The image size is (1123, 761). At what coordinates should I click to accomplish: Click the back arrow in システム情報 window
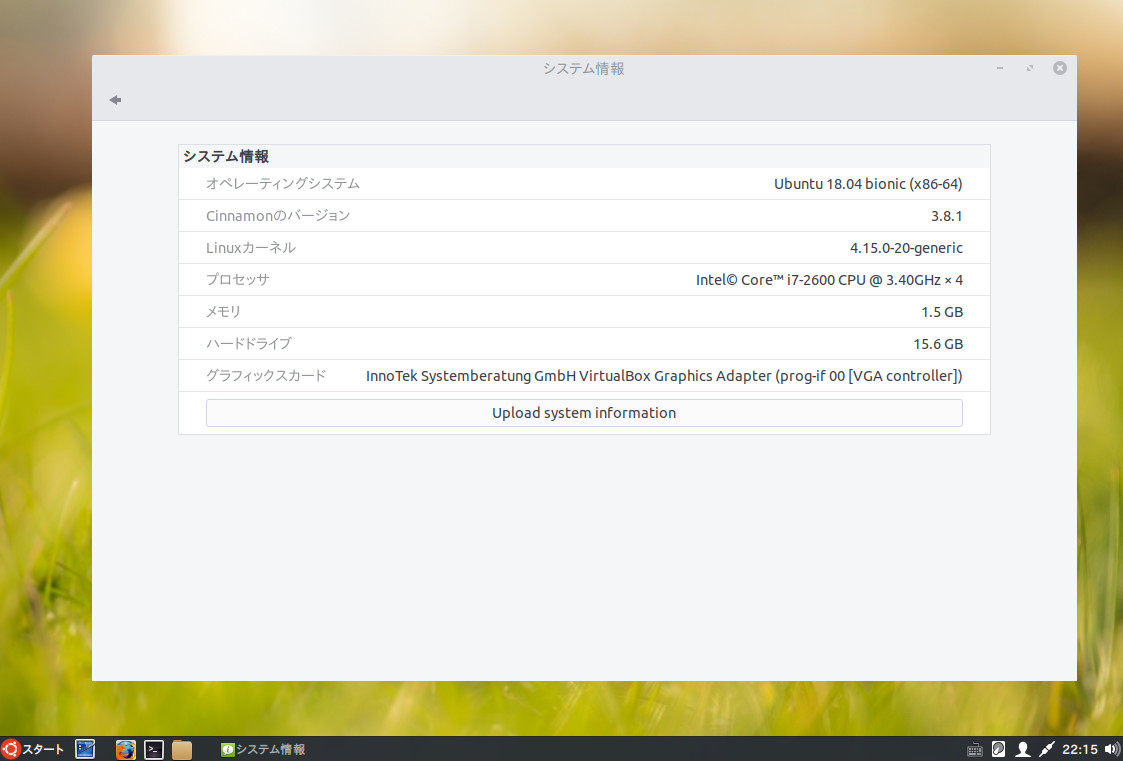tap(114, 99)
